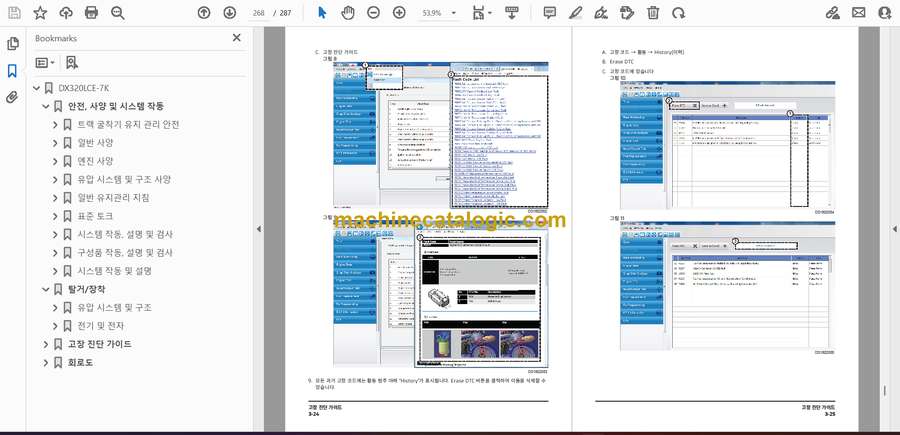Click the vertical scrollbar thumb

(884, 391)
